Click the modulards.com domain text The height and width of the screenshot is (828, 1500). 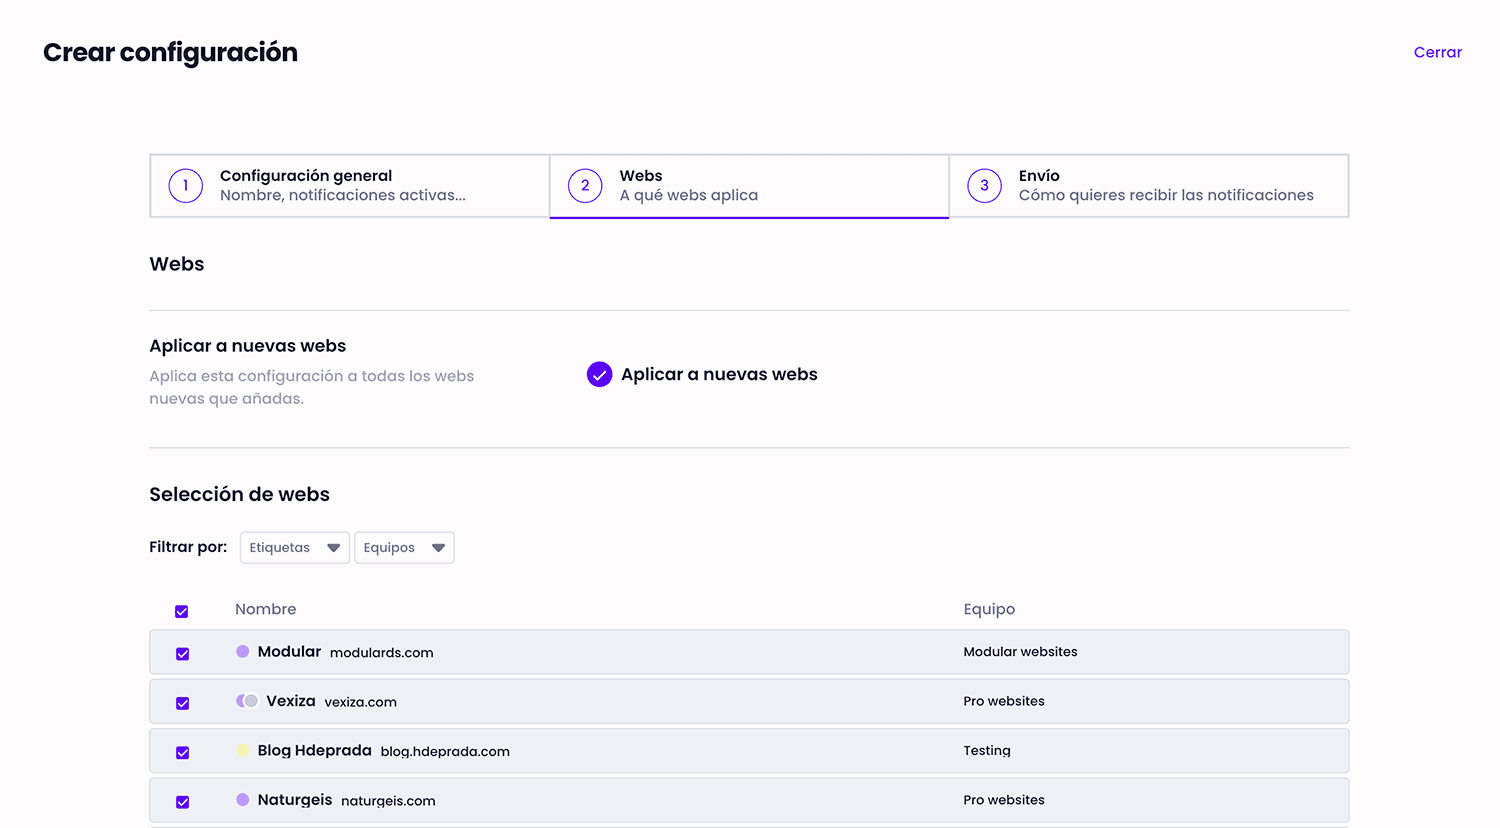381,652
